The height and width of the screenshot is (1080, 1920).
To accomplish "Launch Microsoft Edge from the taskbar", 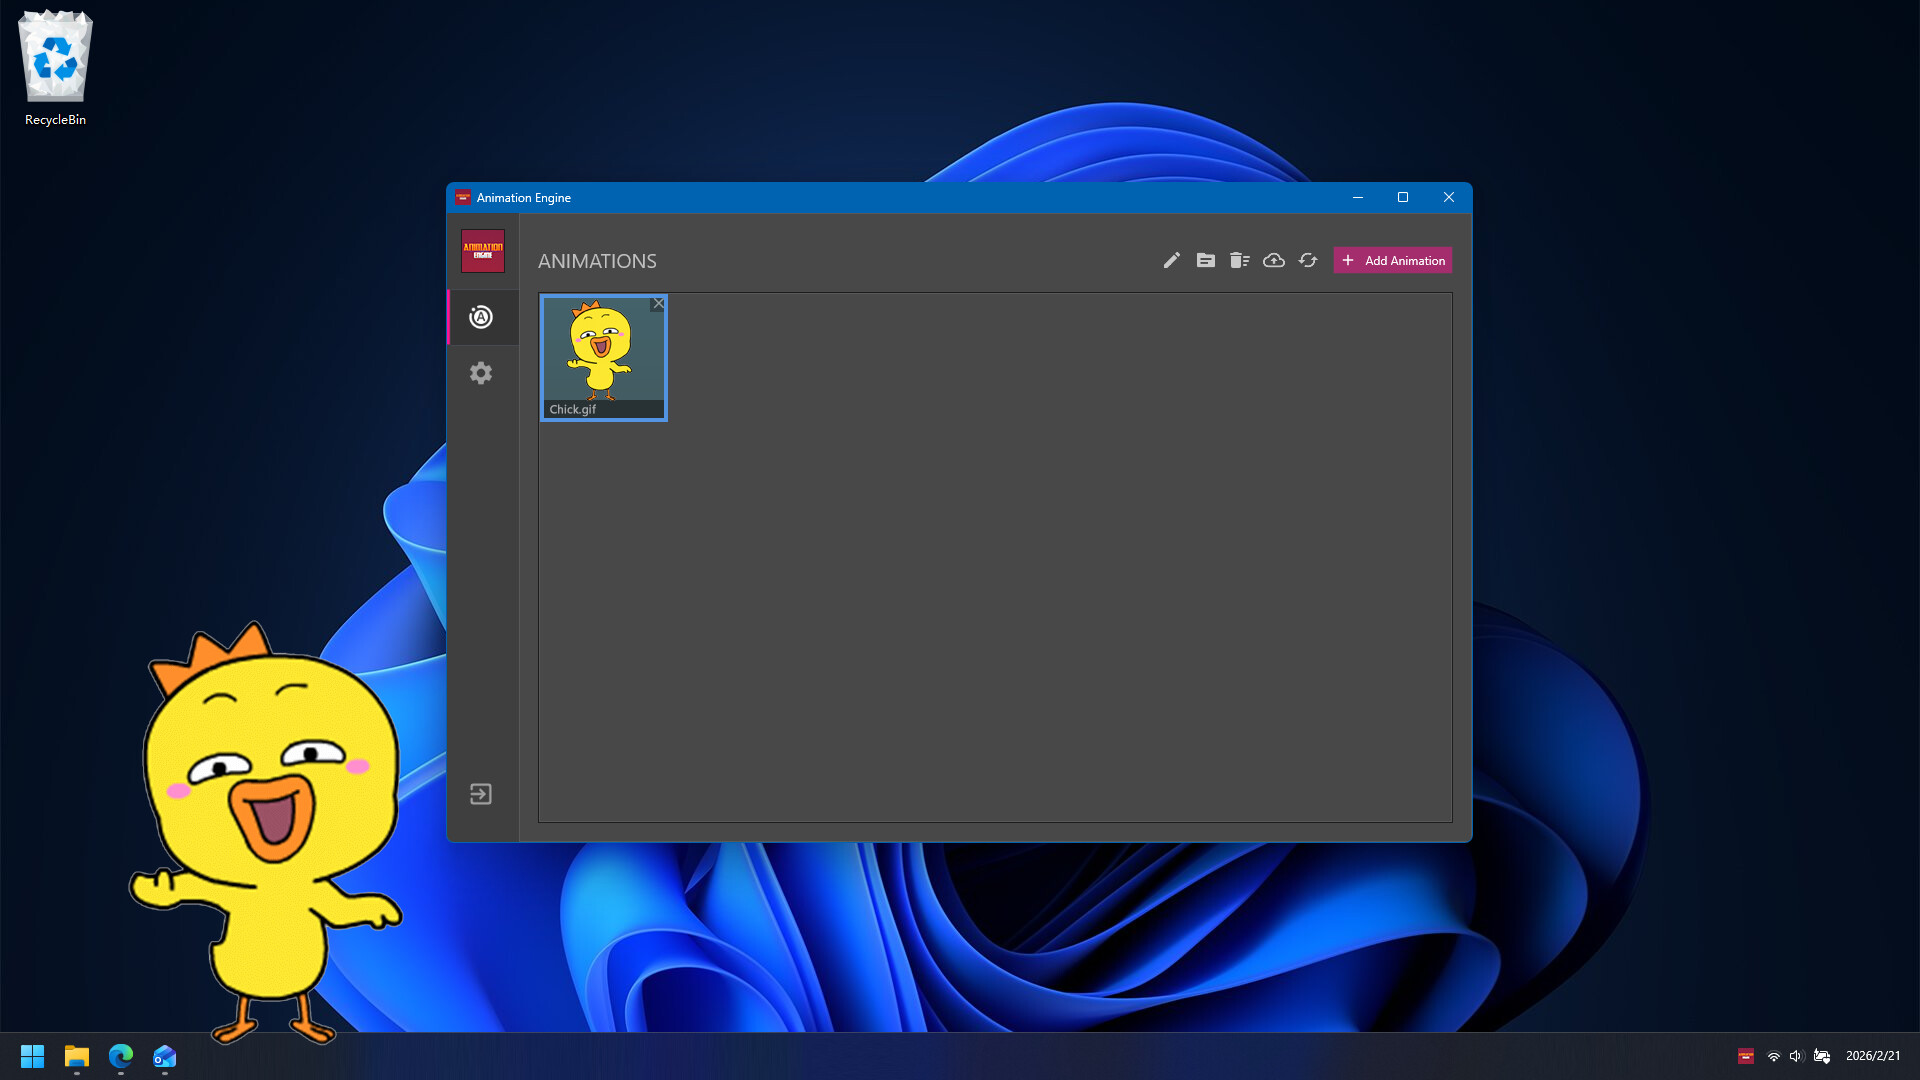I will (x=121, y=1056).
